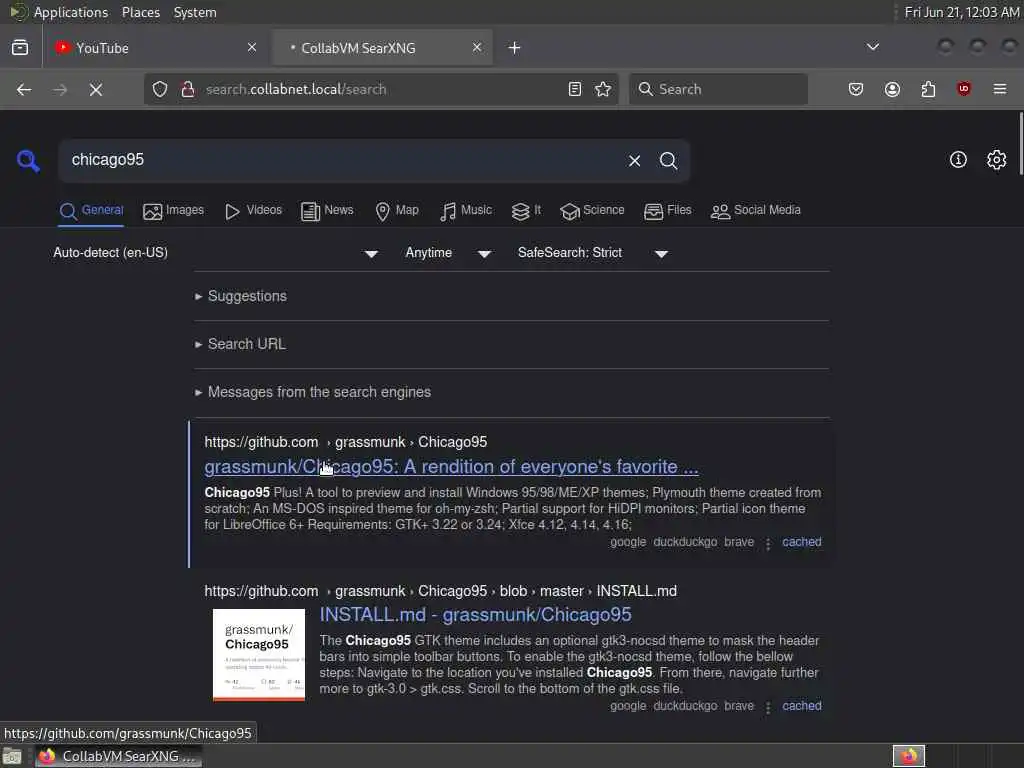
Task: Switch to the YouTube tab
Action: click(155, 48)
